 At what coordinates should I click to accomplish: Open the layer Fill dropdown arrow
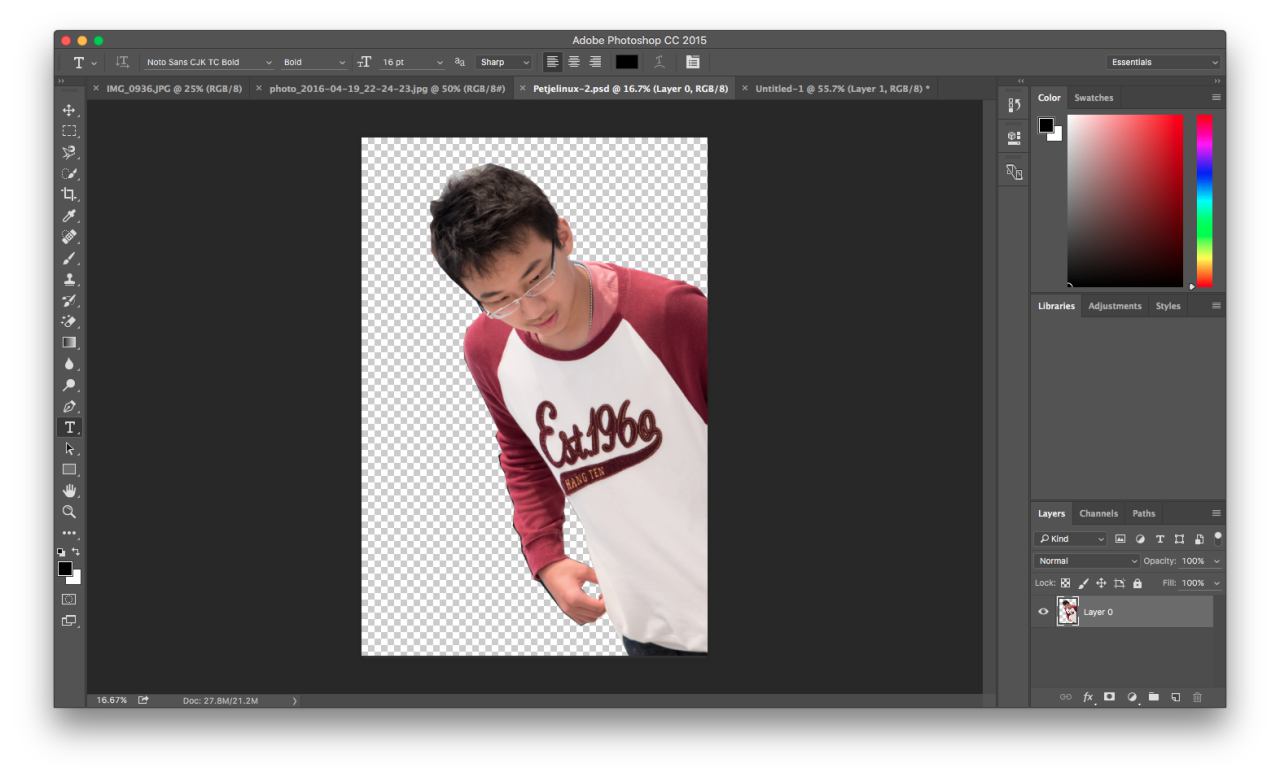[x=1217, y=583]
